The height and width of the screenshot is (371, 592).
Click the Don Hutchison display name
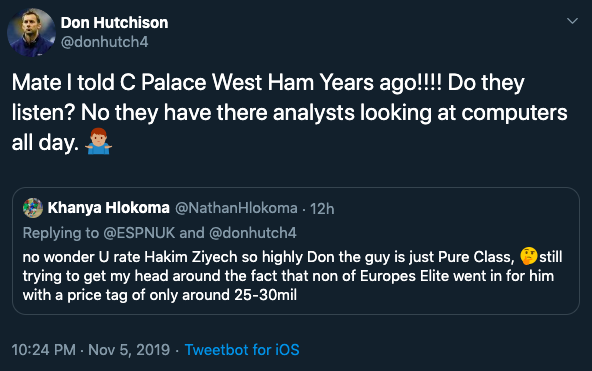114,23
